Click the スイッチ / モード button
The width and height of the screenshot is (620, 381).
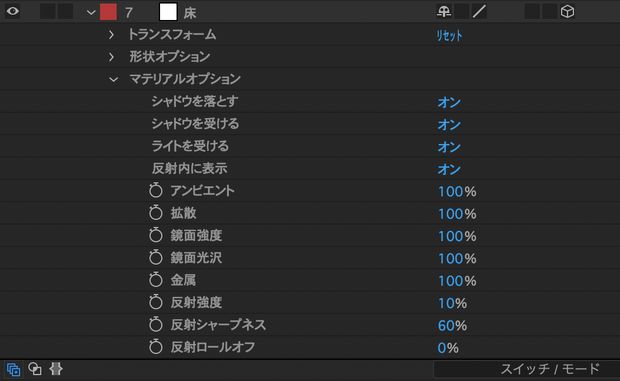[550, 369]
